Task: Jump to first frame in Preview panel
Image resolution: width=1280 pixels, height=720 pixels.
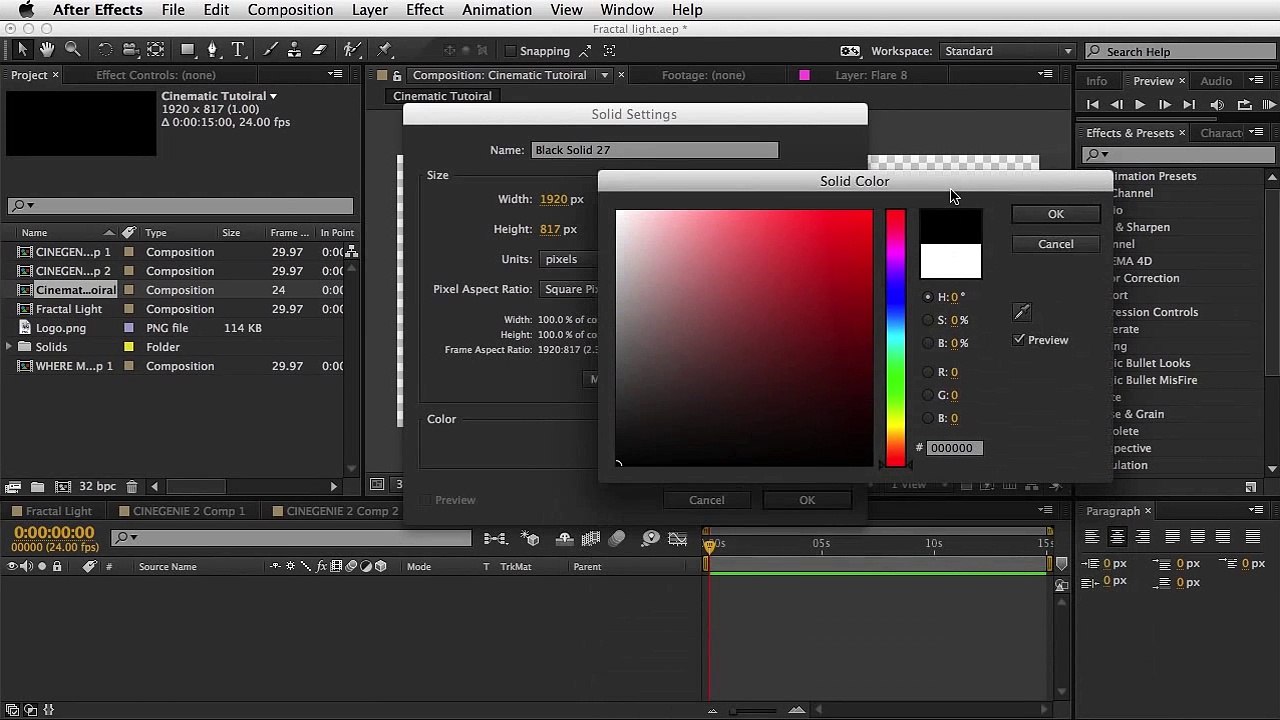Action: 1092,105
